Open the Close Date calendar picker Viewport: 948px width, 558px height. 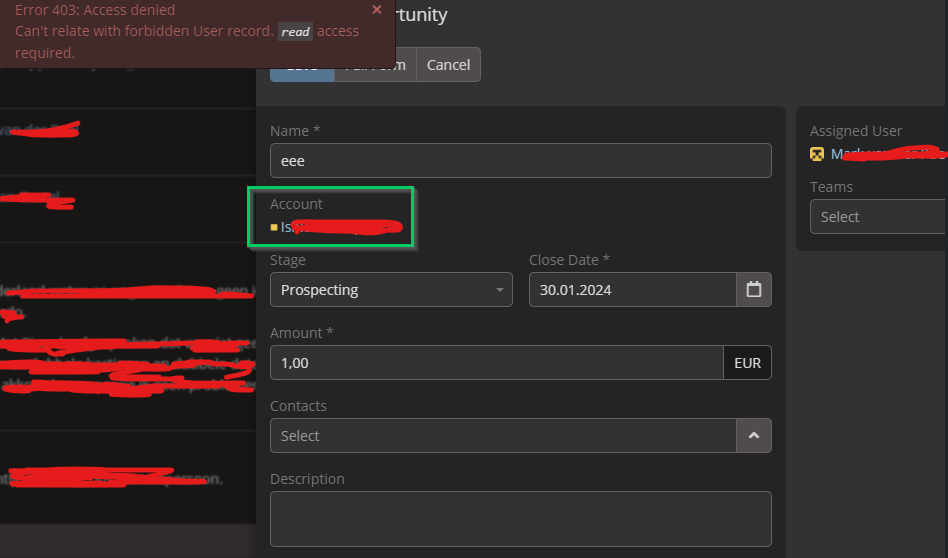coord(754,290)
